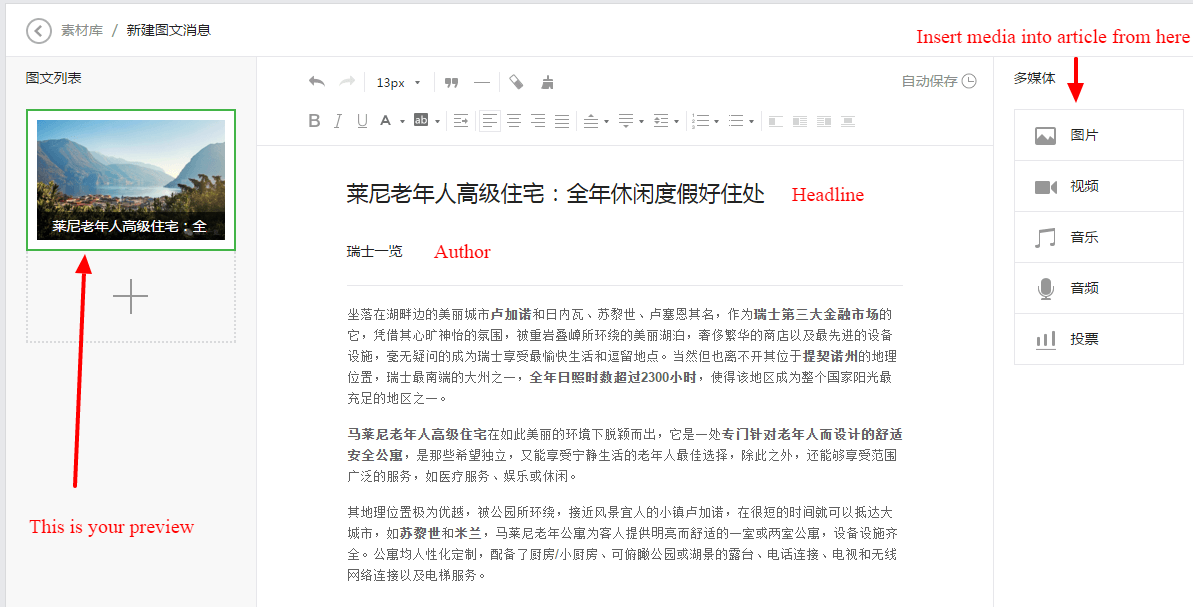This screenshot has height=607, width=1193.
Task: Click the headline title input field
Action: 555,194
